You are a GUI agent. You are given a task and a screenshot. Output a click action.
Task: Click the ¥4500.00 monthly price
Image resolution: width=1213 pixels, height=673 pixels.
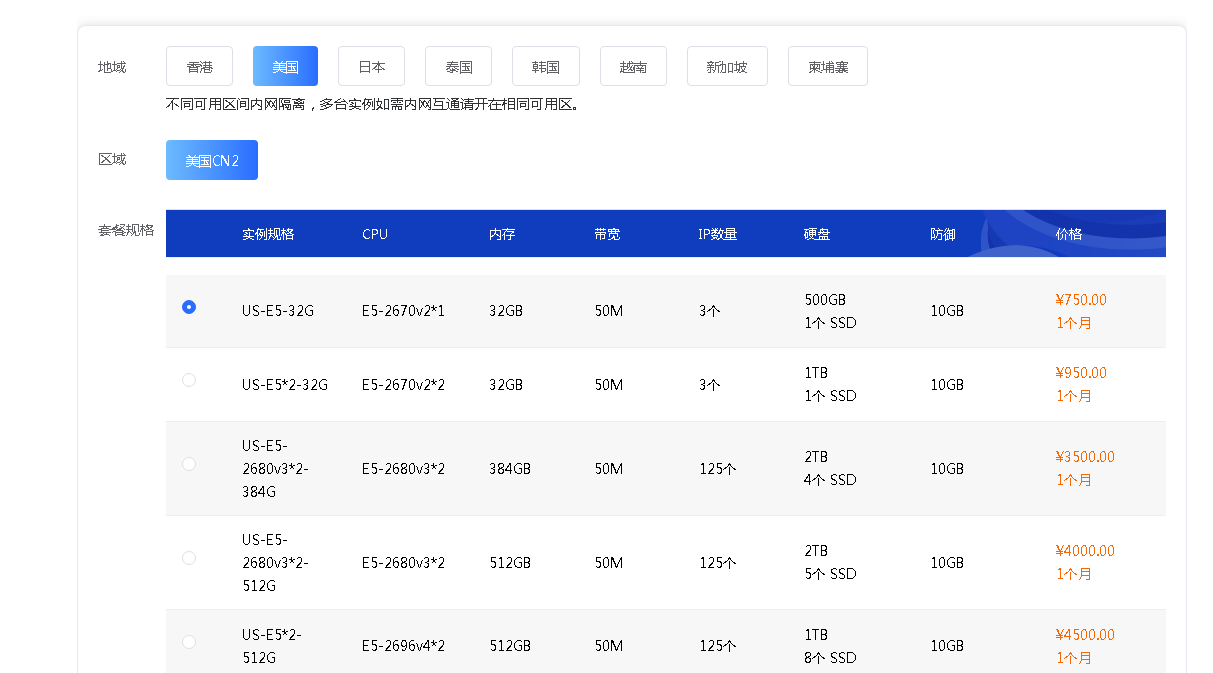coord(1083,634)
